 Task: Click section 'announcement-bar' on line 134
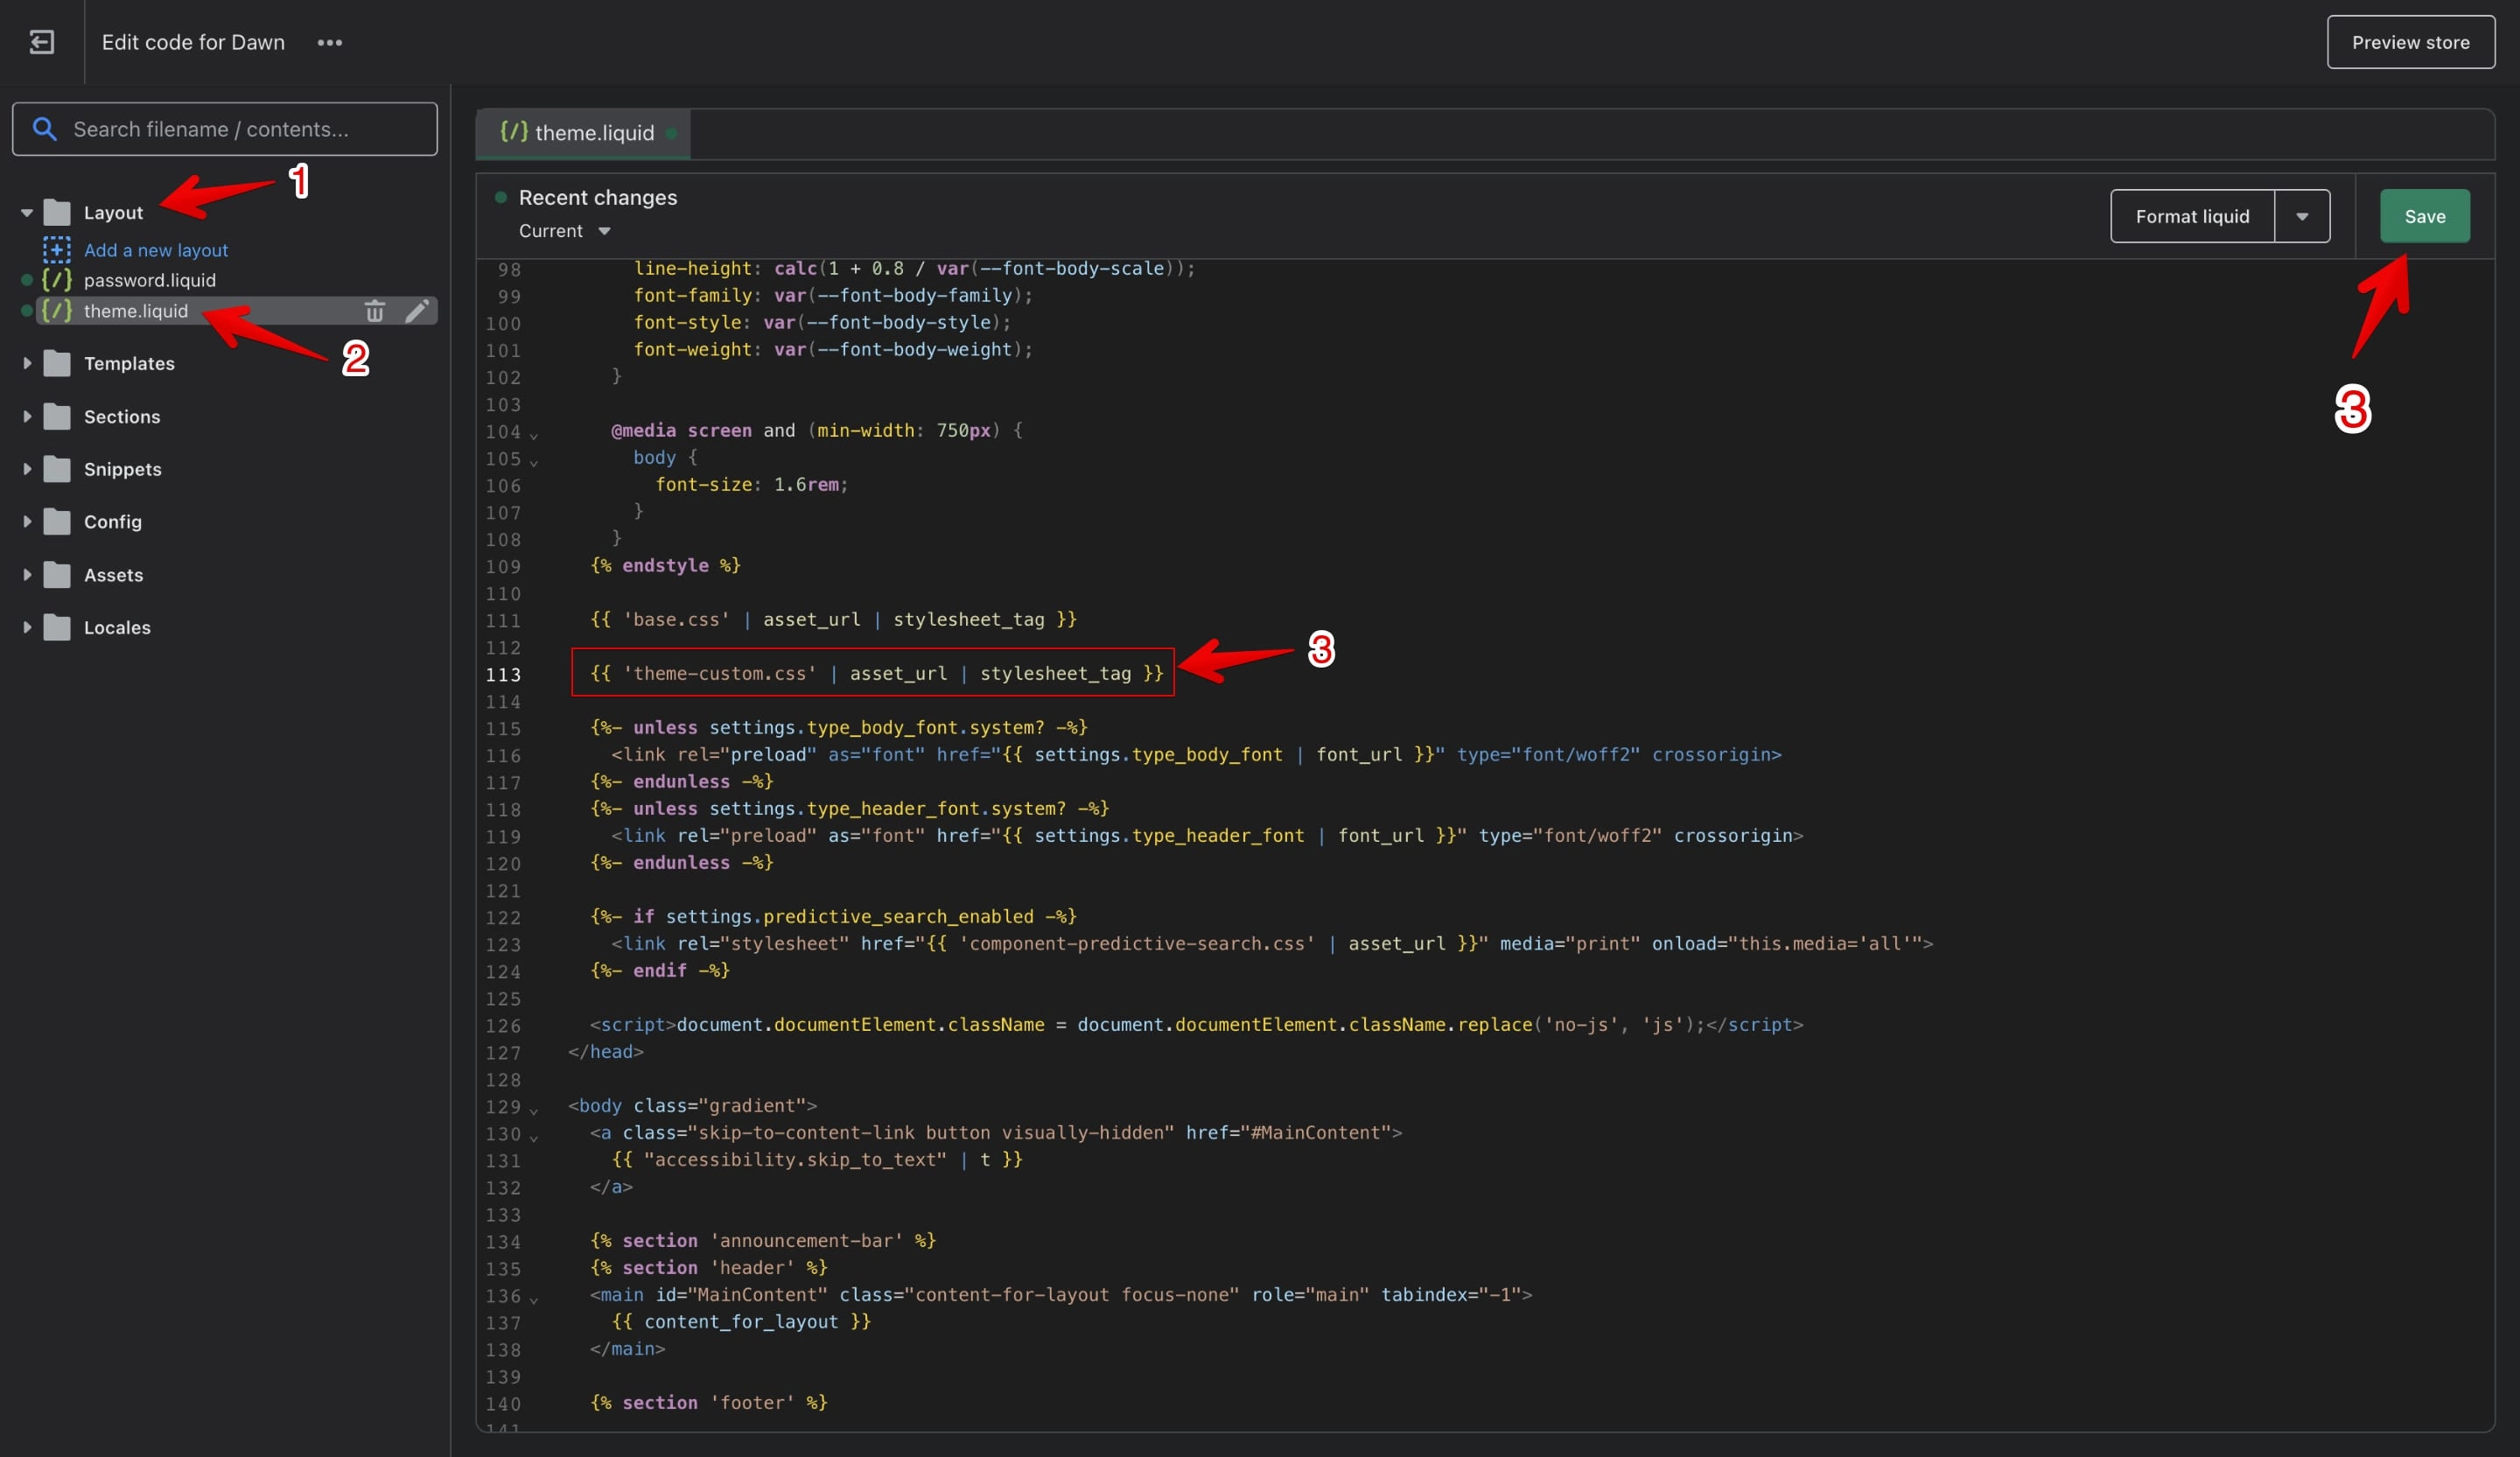(763, 1240)
